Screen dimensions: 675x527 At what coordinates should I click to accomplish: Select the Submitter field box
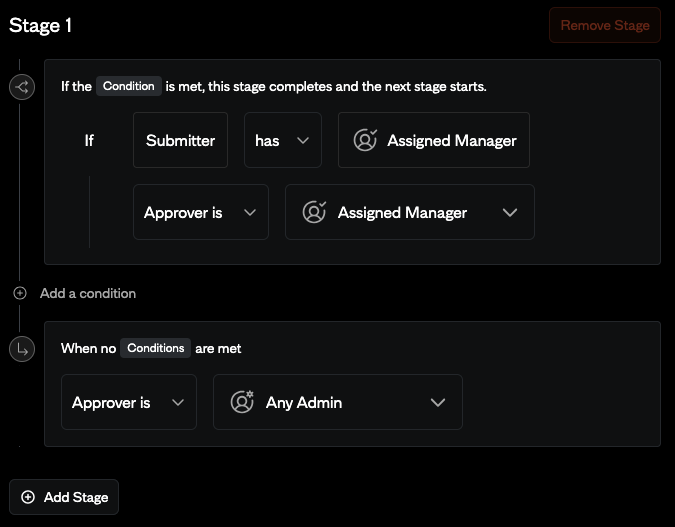(x=180, y=141)
